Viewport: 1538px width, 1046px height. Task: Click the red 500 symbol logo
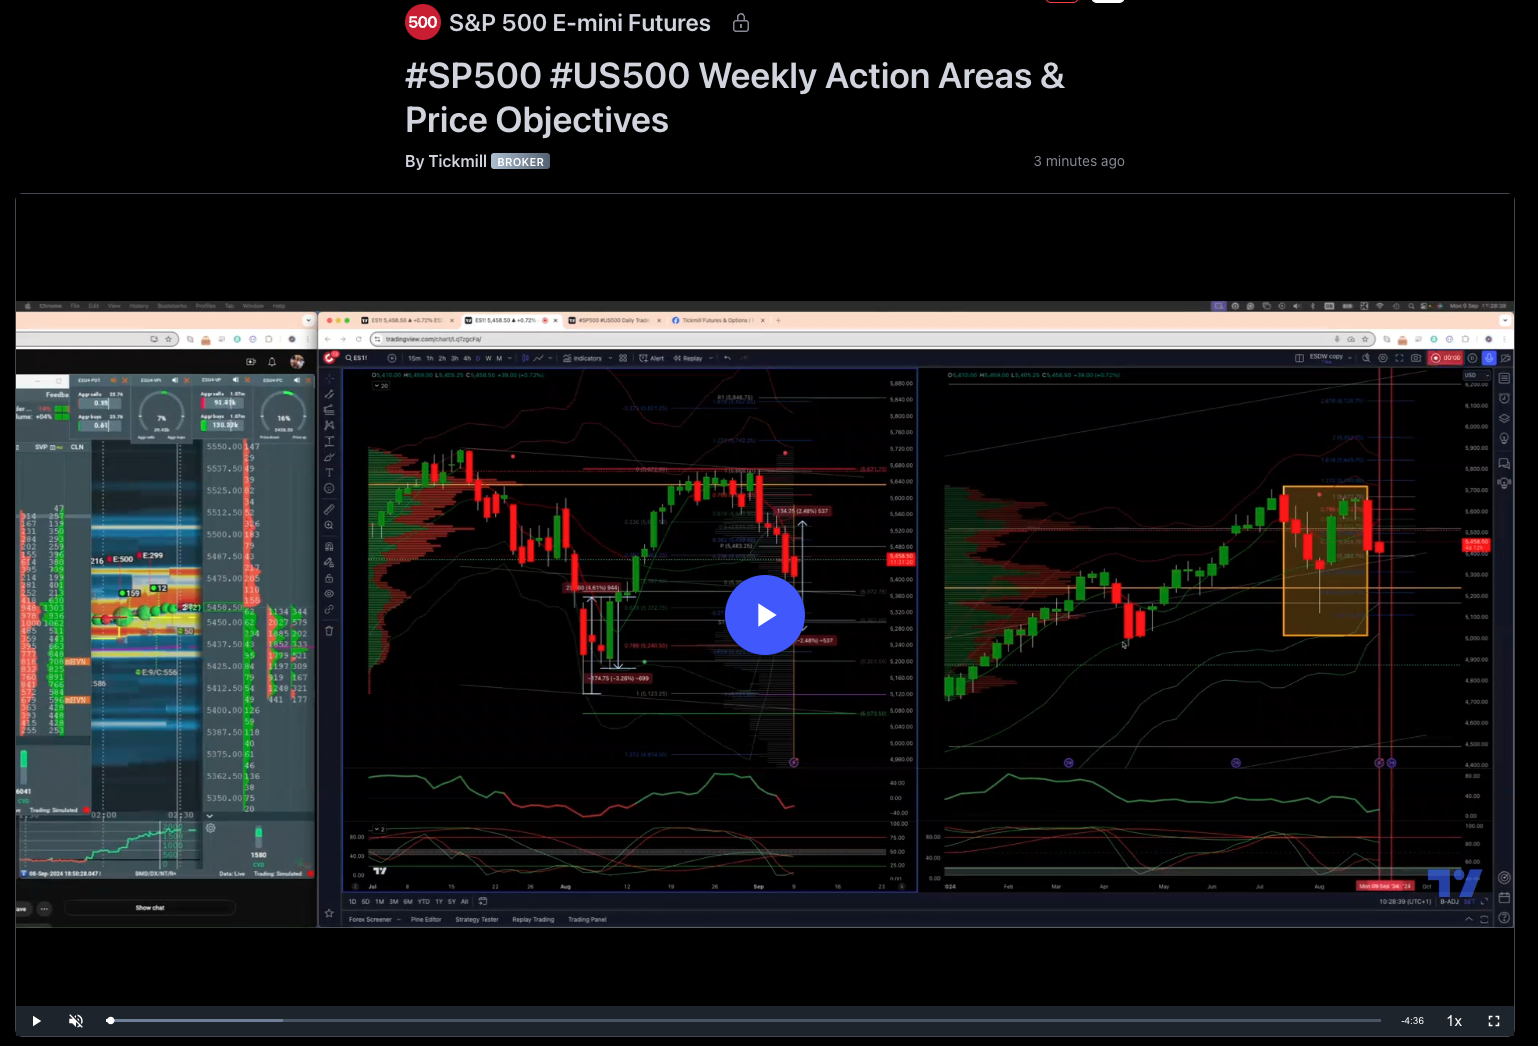[x=423, y=22]
